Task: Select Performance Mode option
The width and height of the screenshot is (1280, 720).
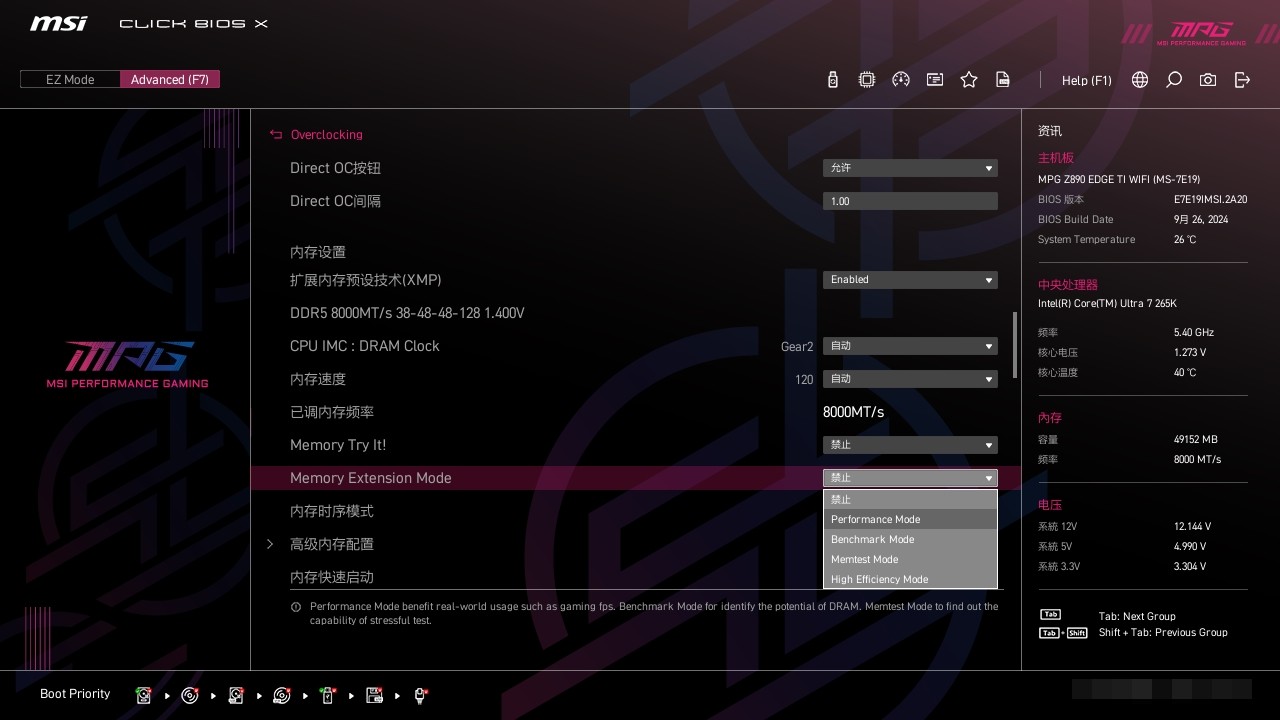Action: click(910, 519)
